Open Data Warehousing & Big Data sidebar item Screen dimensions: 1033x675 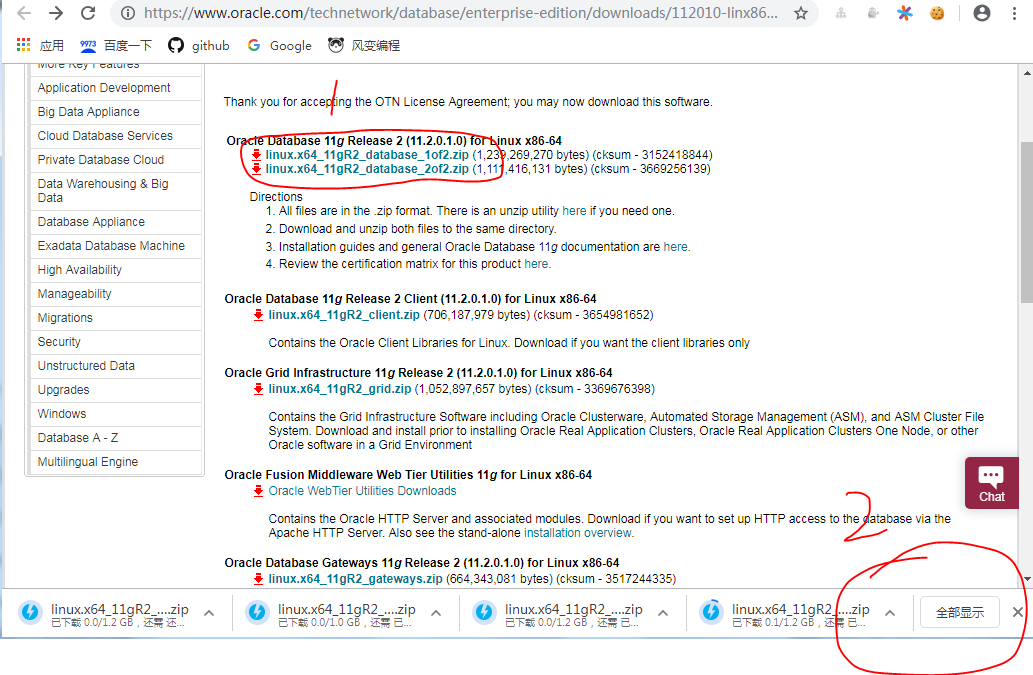click(x=115, y=191)
